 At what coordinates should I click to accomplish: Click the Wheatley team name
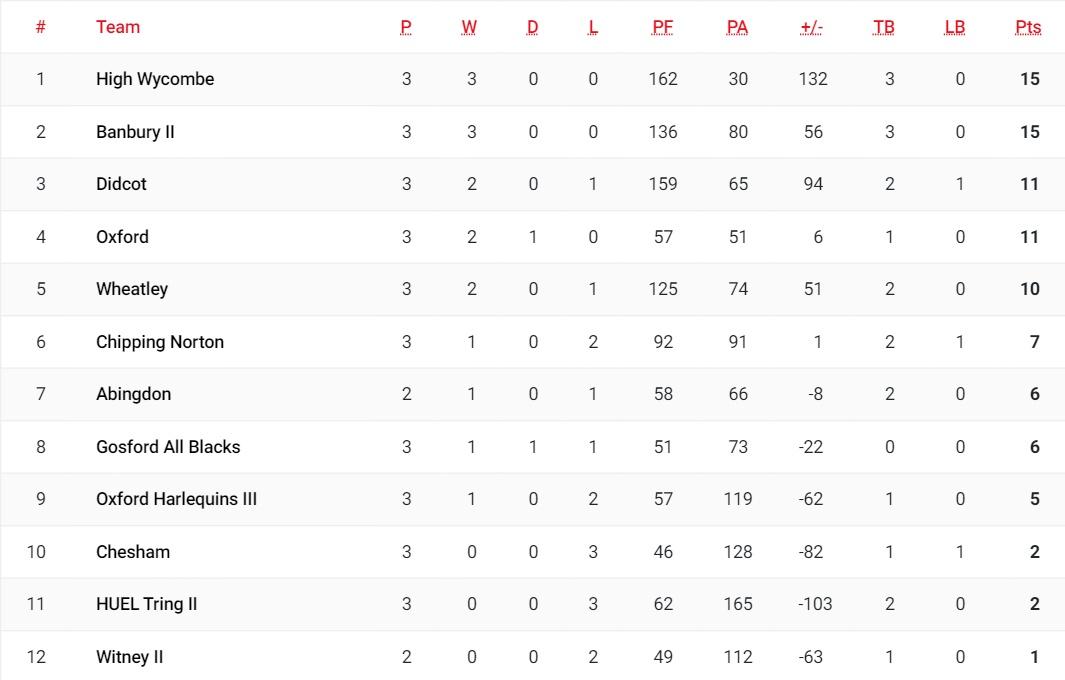click(132, 289)
